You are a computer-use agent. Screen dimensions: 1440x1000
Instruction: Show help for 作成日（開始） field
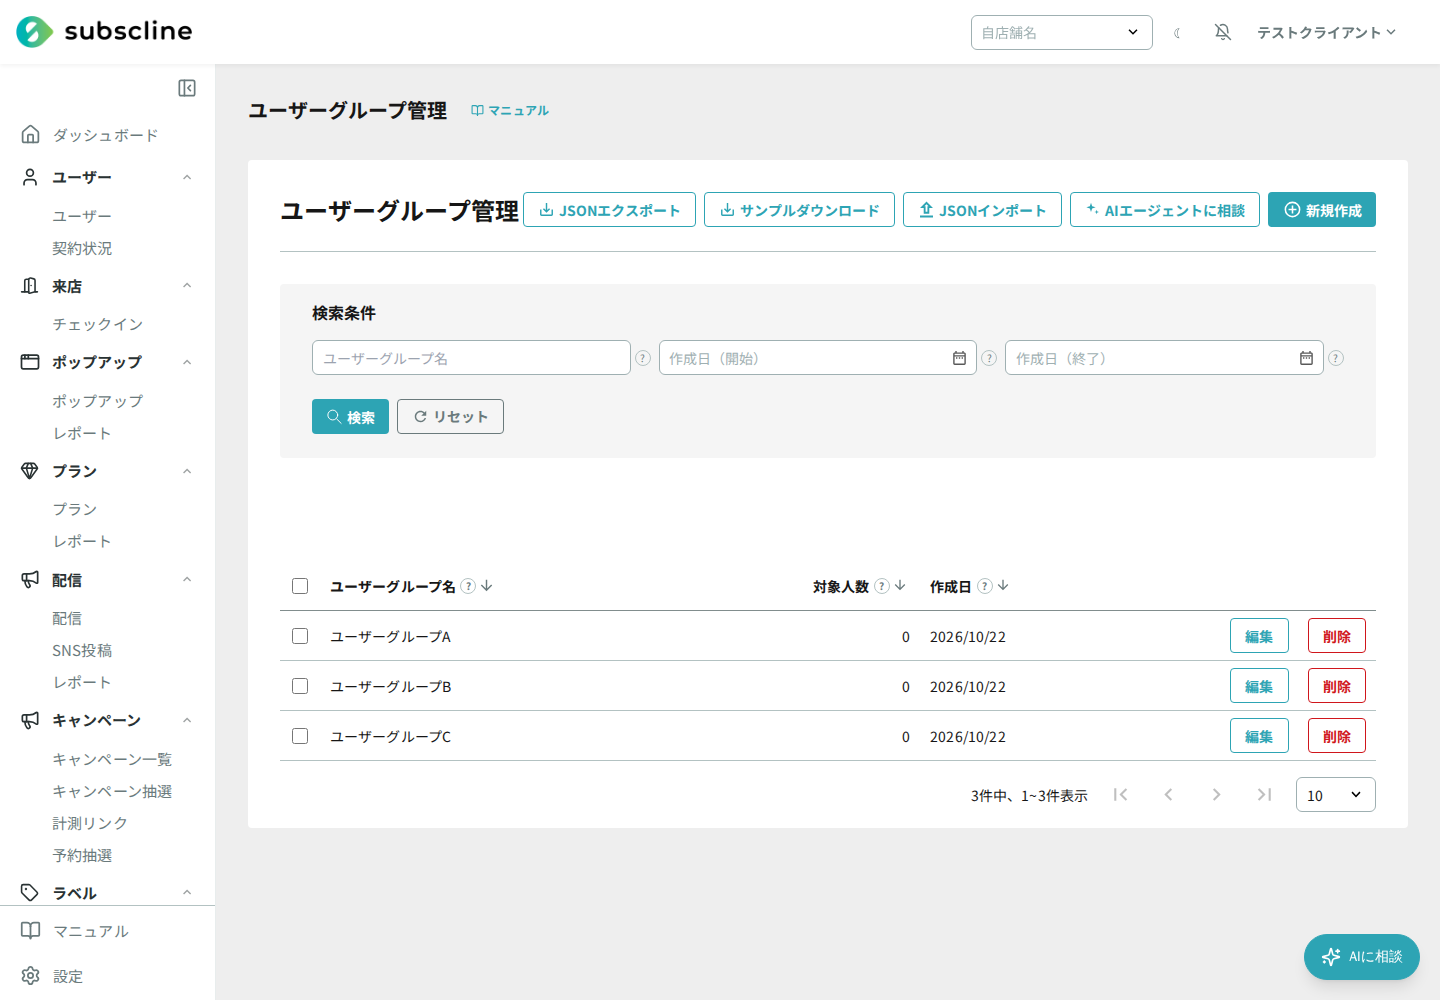click(x=989, y=358)
